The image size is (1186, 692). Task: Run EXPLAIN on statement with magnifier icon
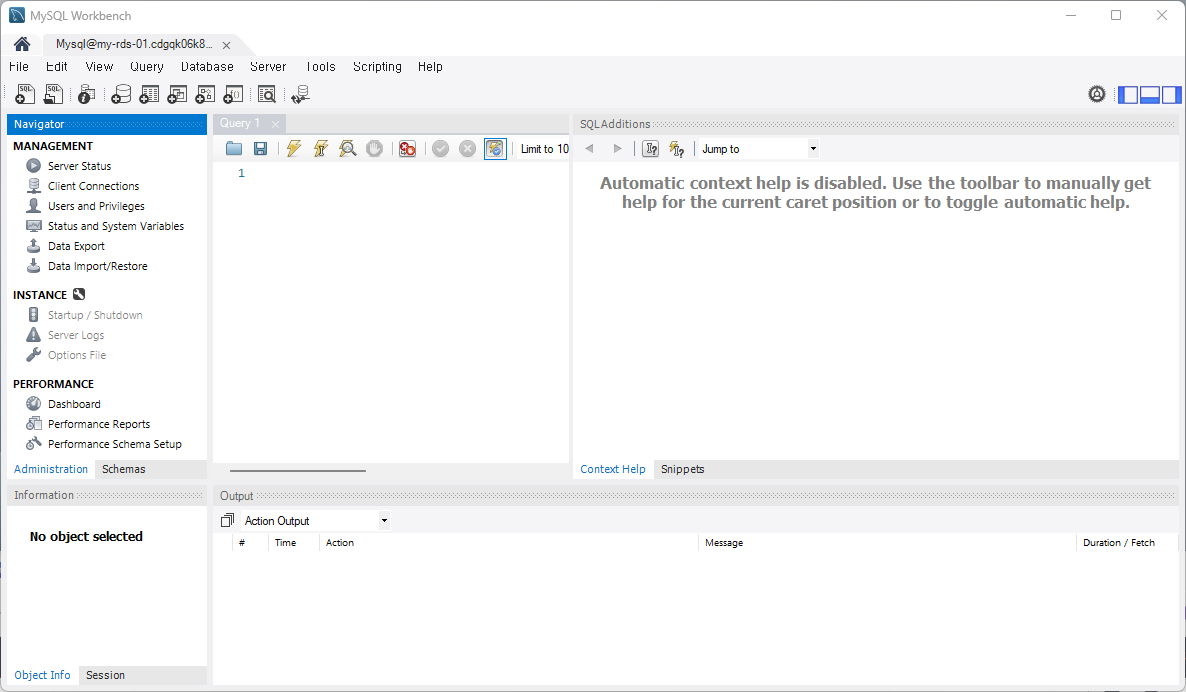pos(347,148)
